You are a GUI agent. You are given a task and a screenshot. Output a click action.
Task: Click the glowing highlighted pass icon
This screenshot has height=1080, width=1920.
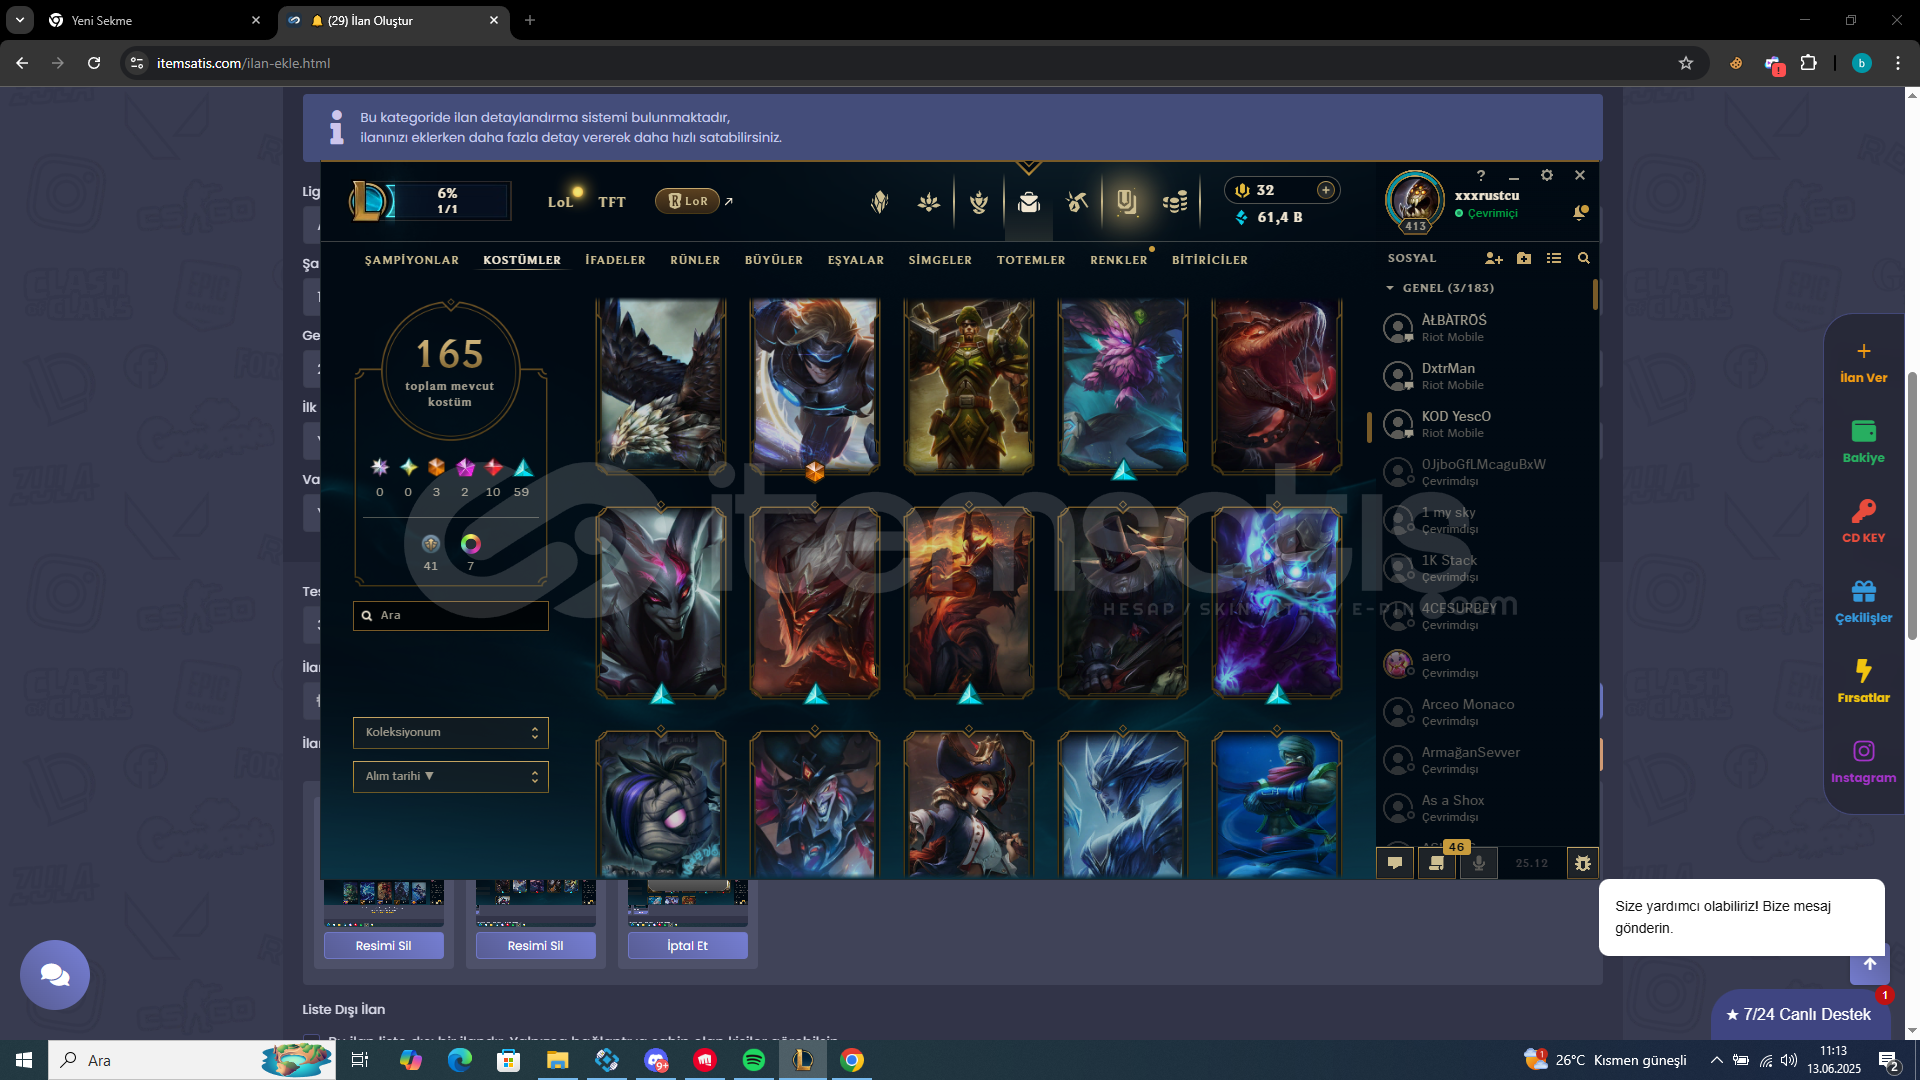1127,202
